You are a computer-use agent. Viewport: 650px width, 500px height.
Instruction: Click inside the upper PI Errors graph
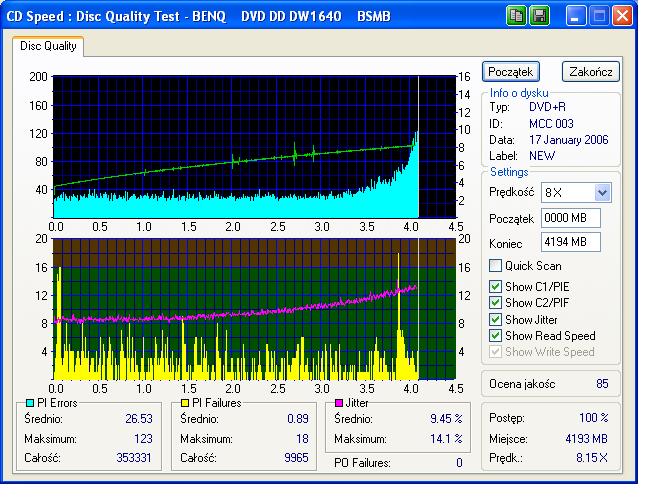click(x=255, y=147)
